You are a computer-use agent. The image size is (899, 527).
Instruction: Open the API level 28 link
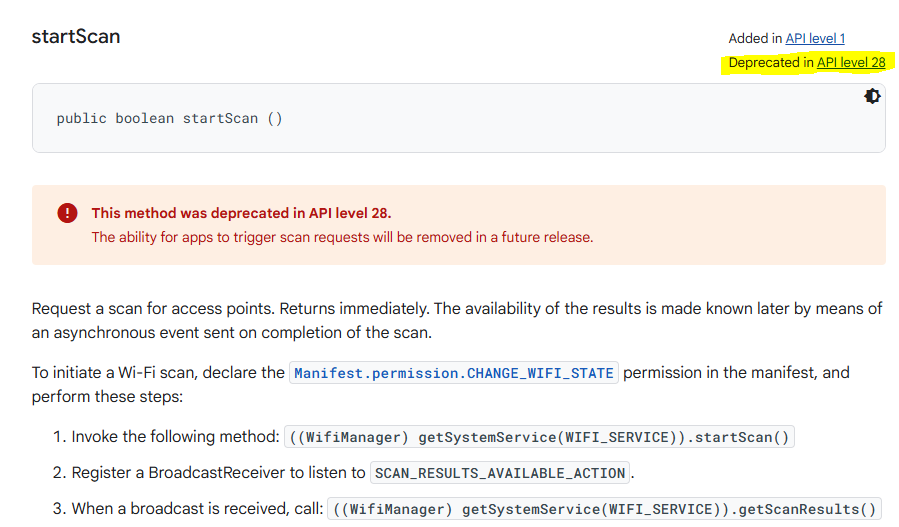(851, 62)
